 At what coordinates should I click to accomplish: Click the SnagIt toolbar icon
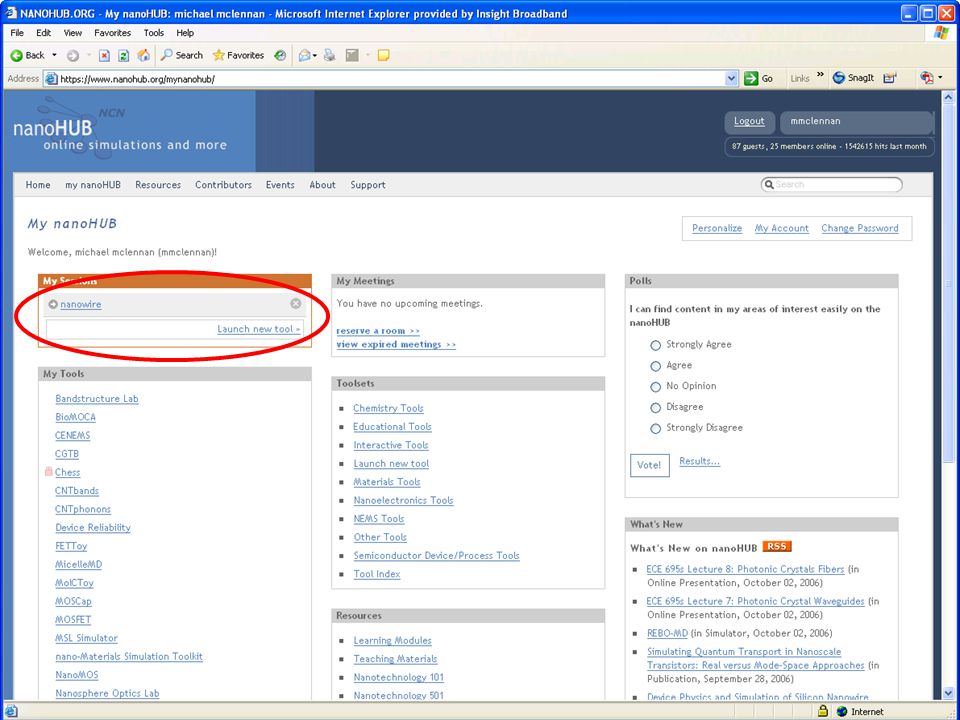pyautogui.click(x=853, y=78)
